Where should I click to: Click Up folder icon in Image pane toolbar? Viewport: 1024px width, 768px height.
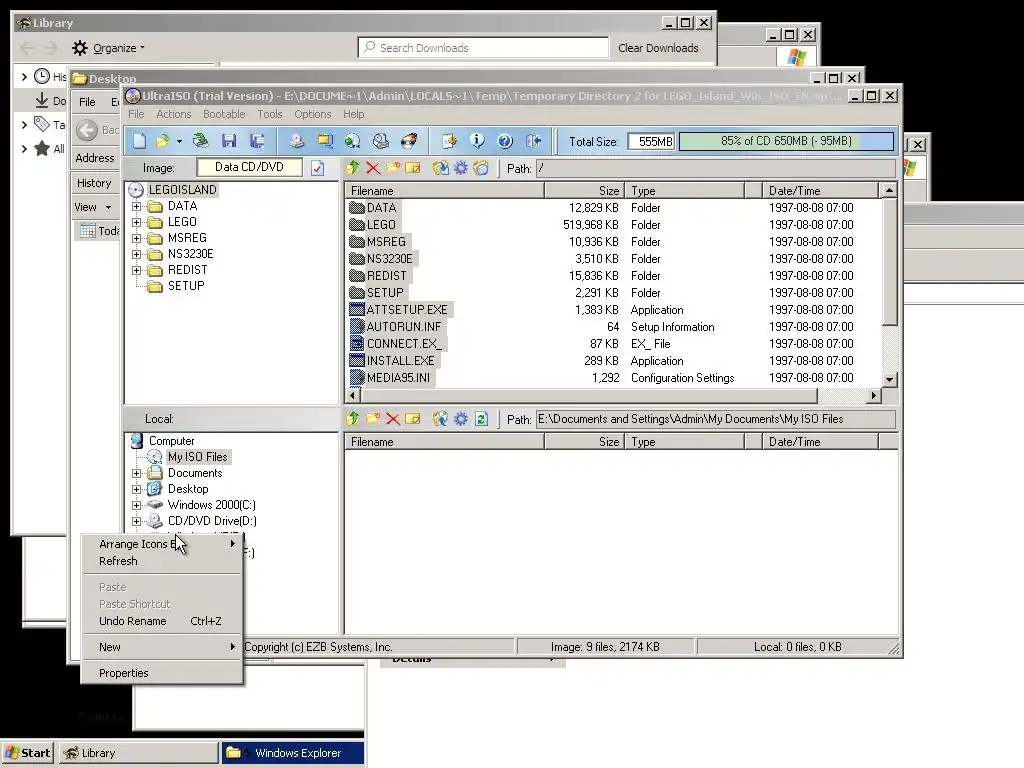pyautogui.click(x=353, y=168)
